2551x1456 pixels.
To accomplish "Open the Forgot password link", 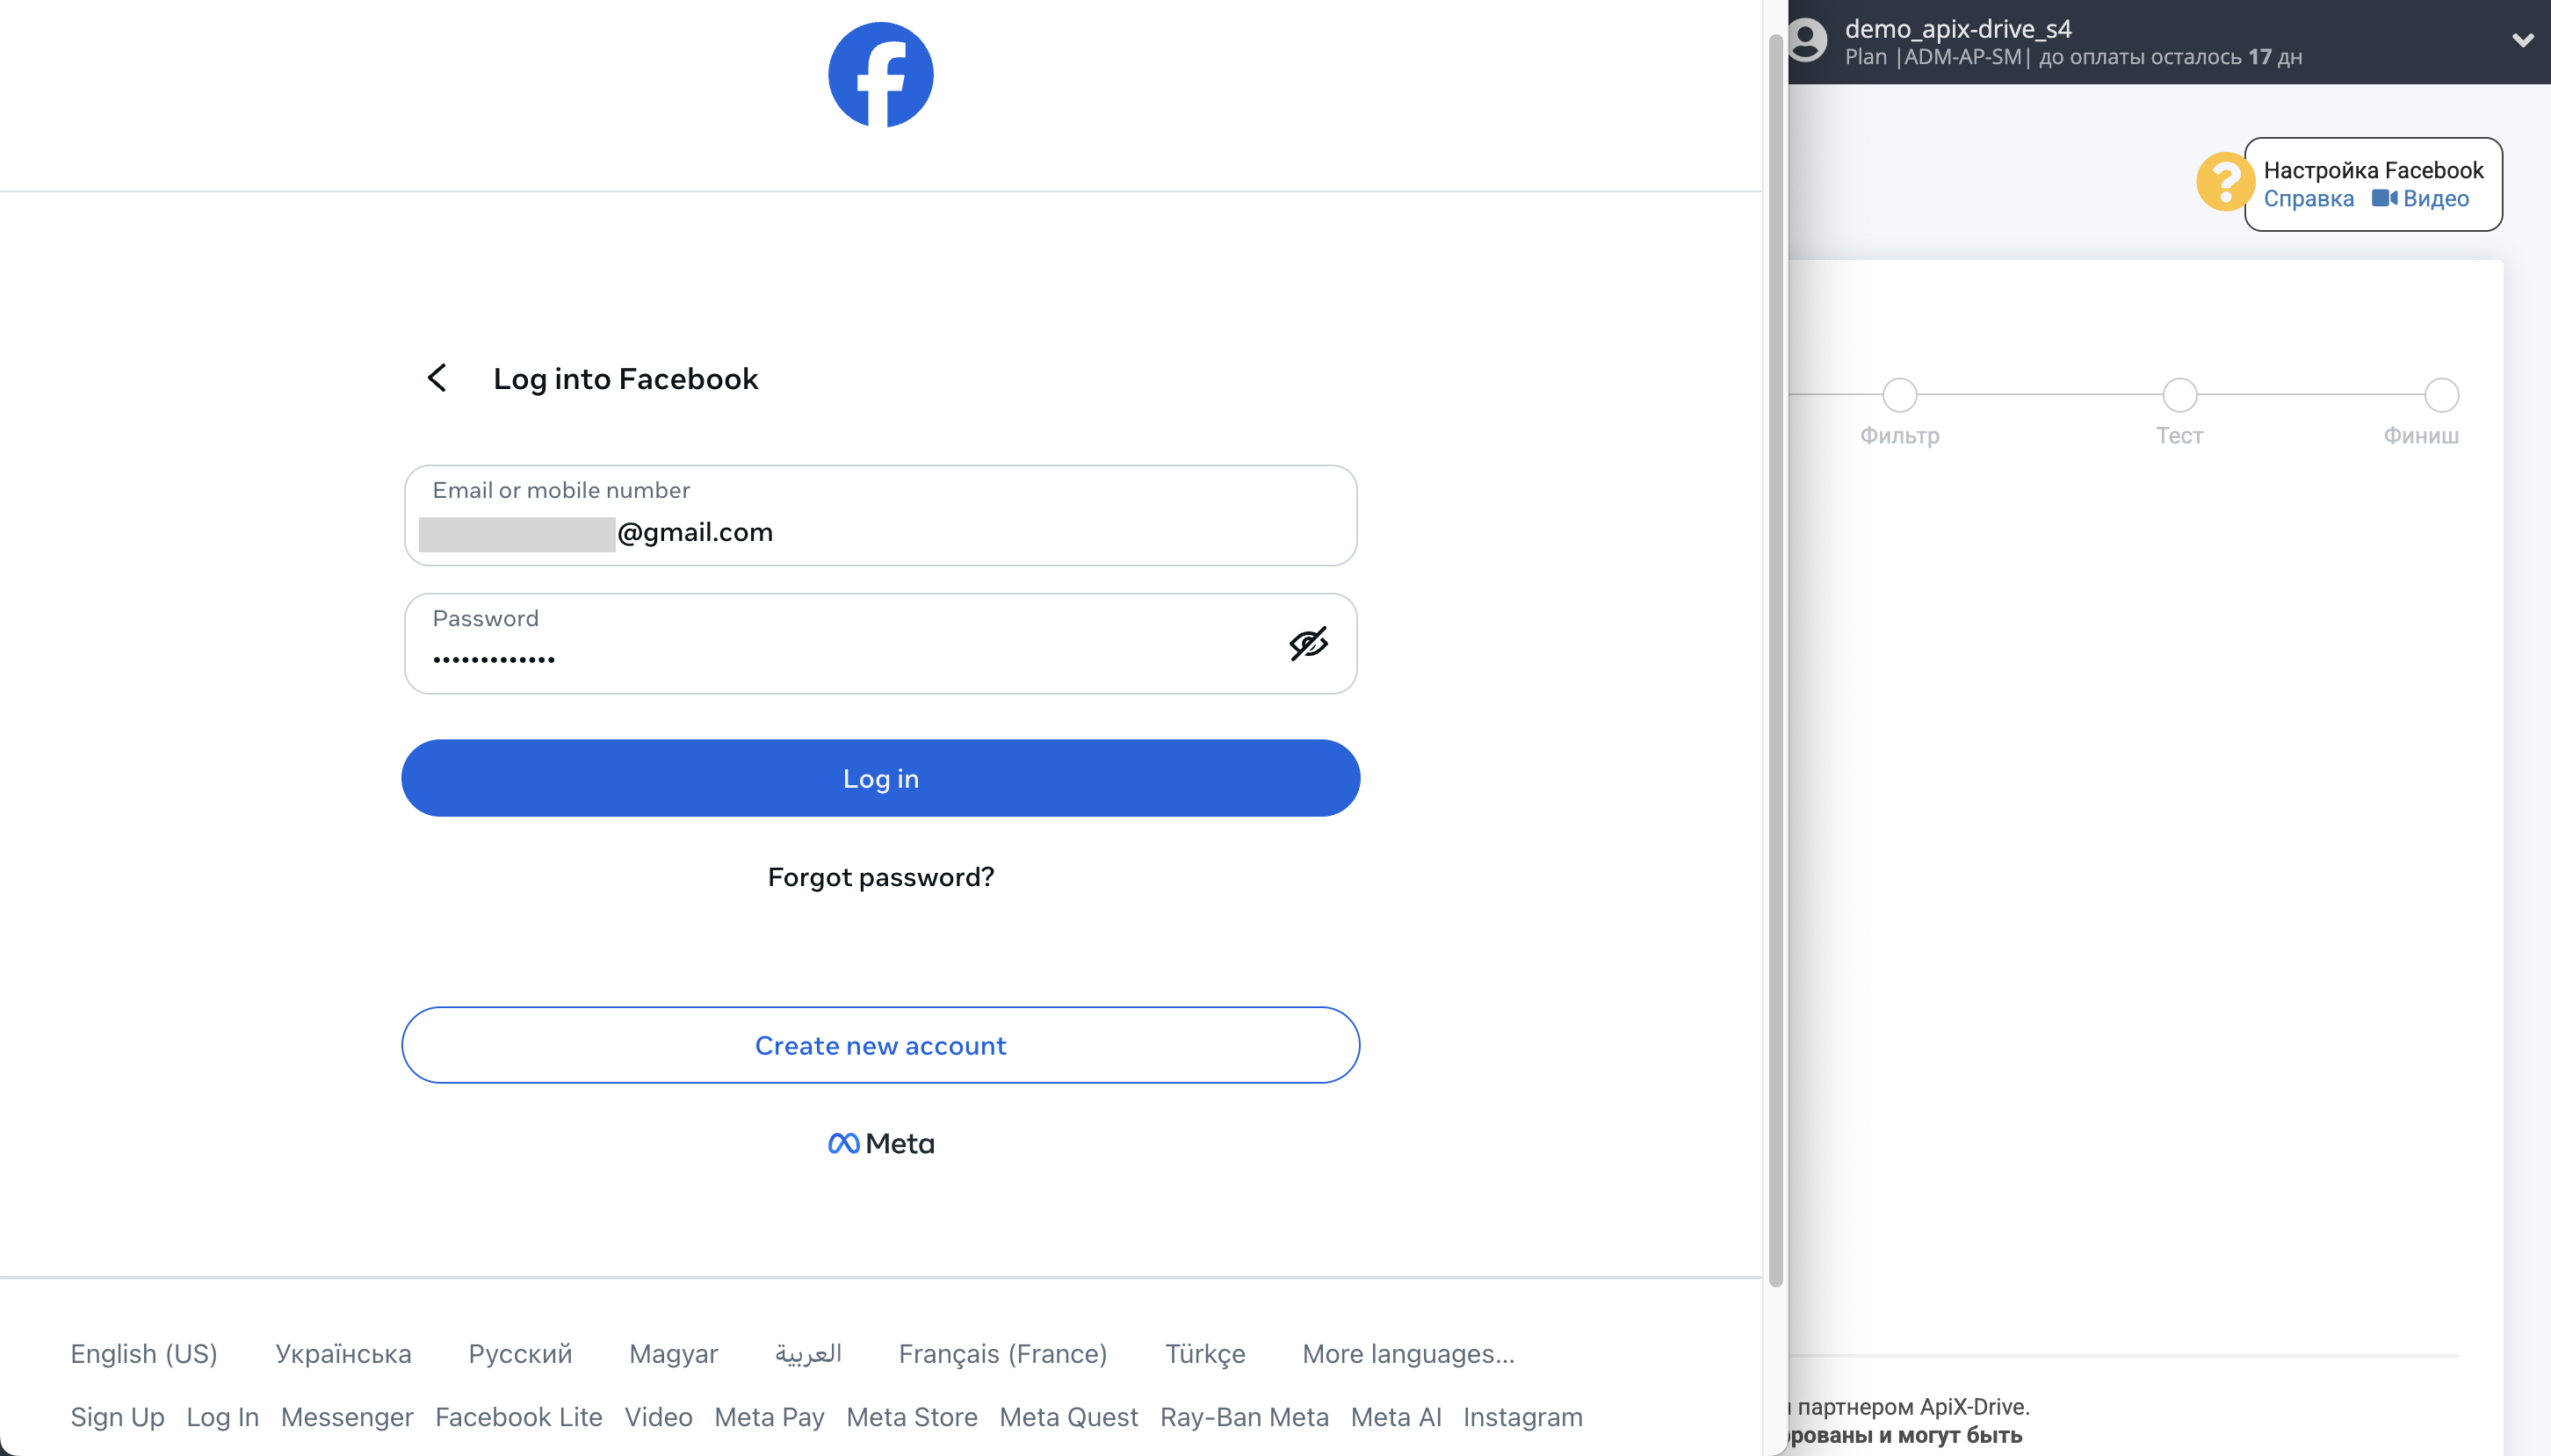I will tap(880, 877).
